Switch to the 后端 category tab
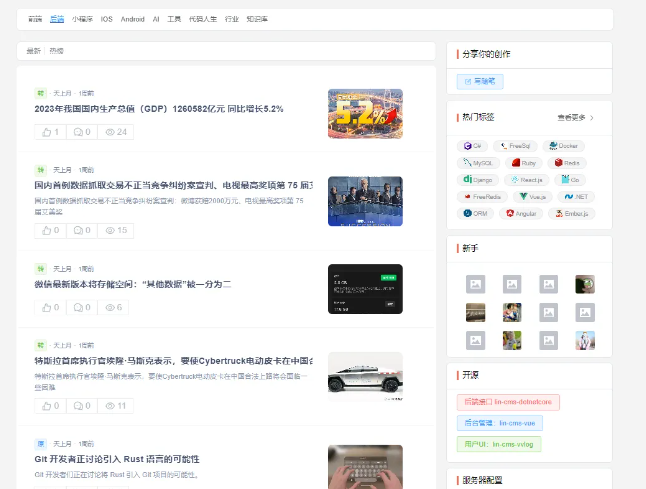This screenshot has height=489, width=646. [x=57, y=19]
